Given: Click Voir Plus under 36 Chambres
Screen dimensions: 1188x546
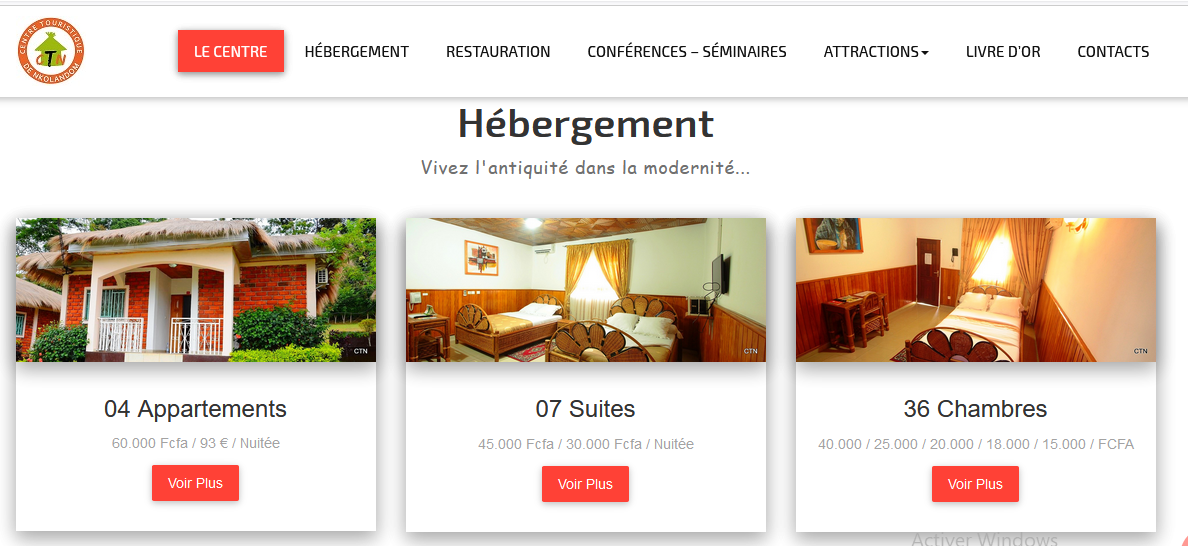Looking at the screenshot, I should coord(975,483).
